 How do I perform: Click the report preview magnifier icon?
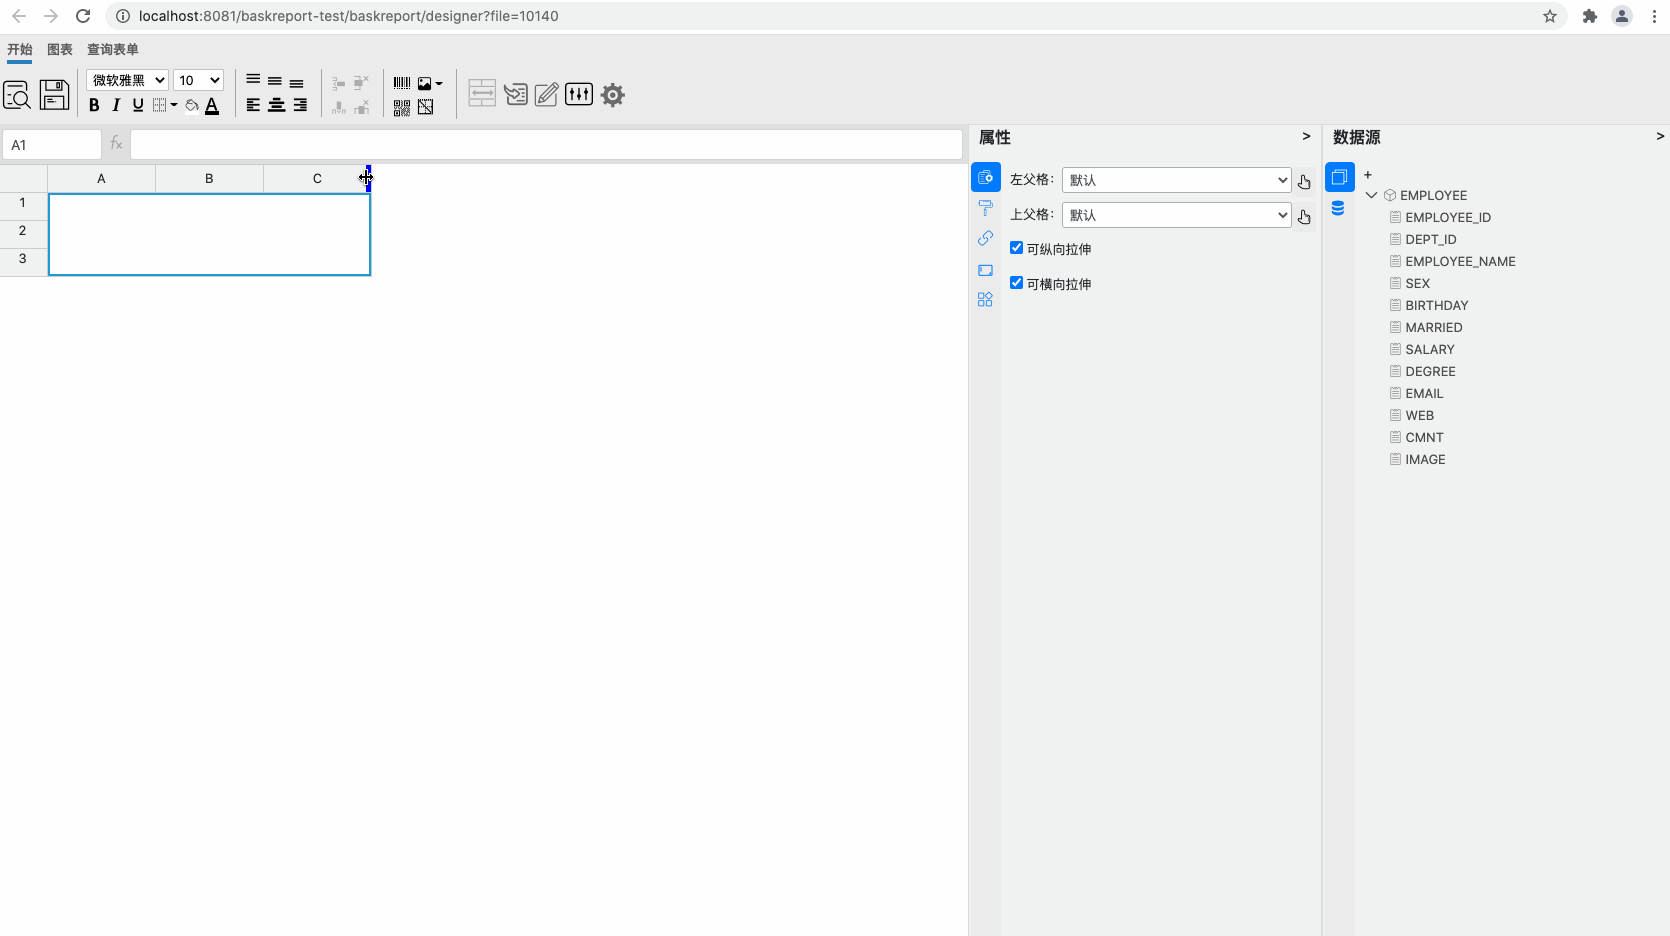[x=17, y=95]
